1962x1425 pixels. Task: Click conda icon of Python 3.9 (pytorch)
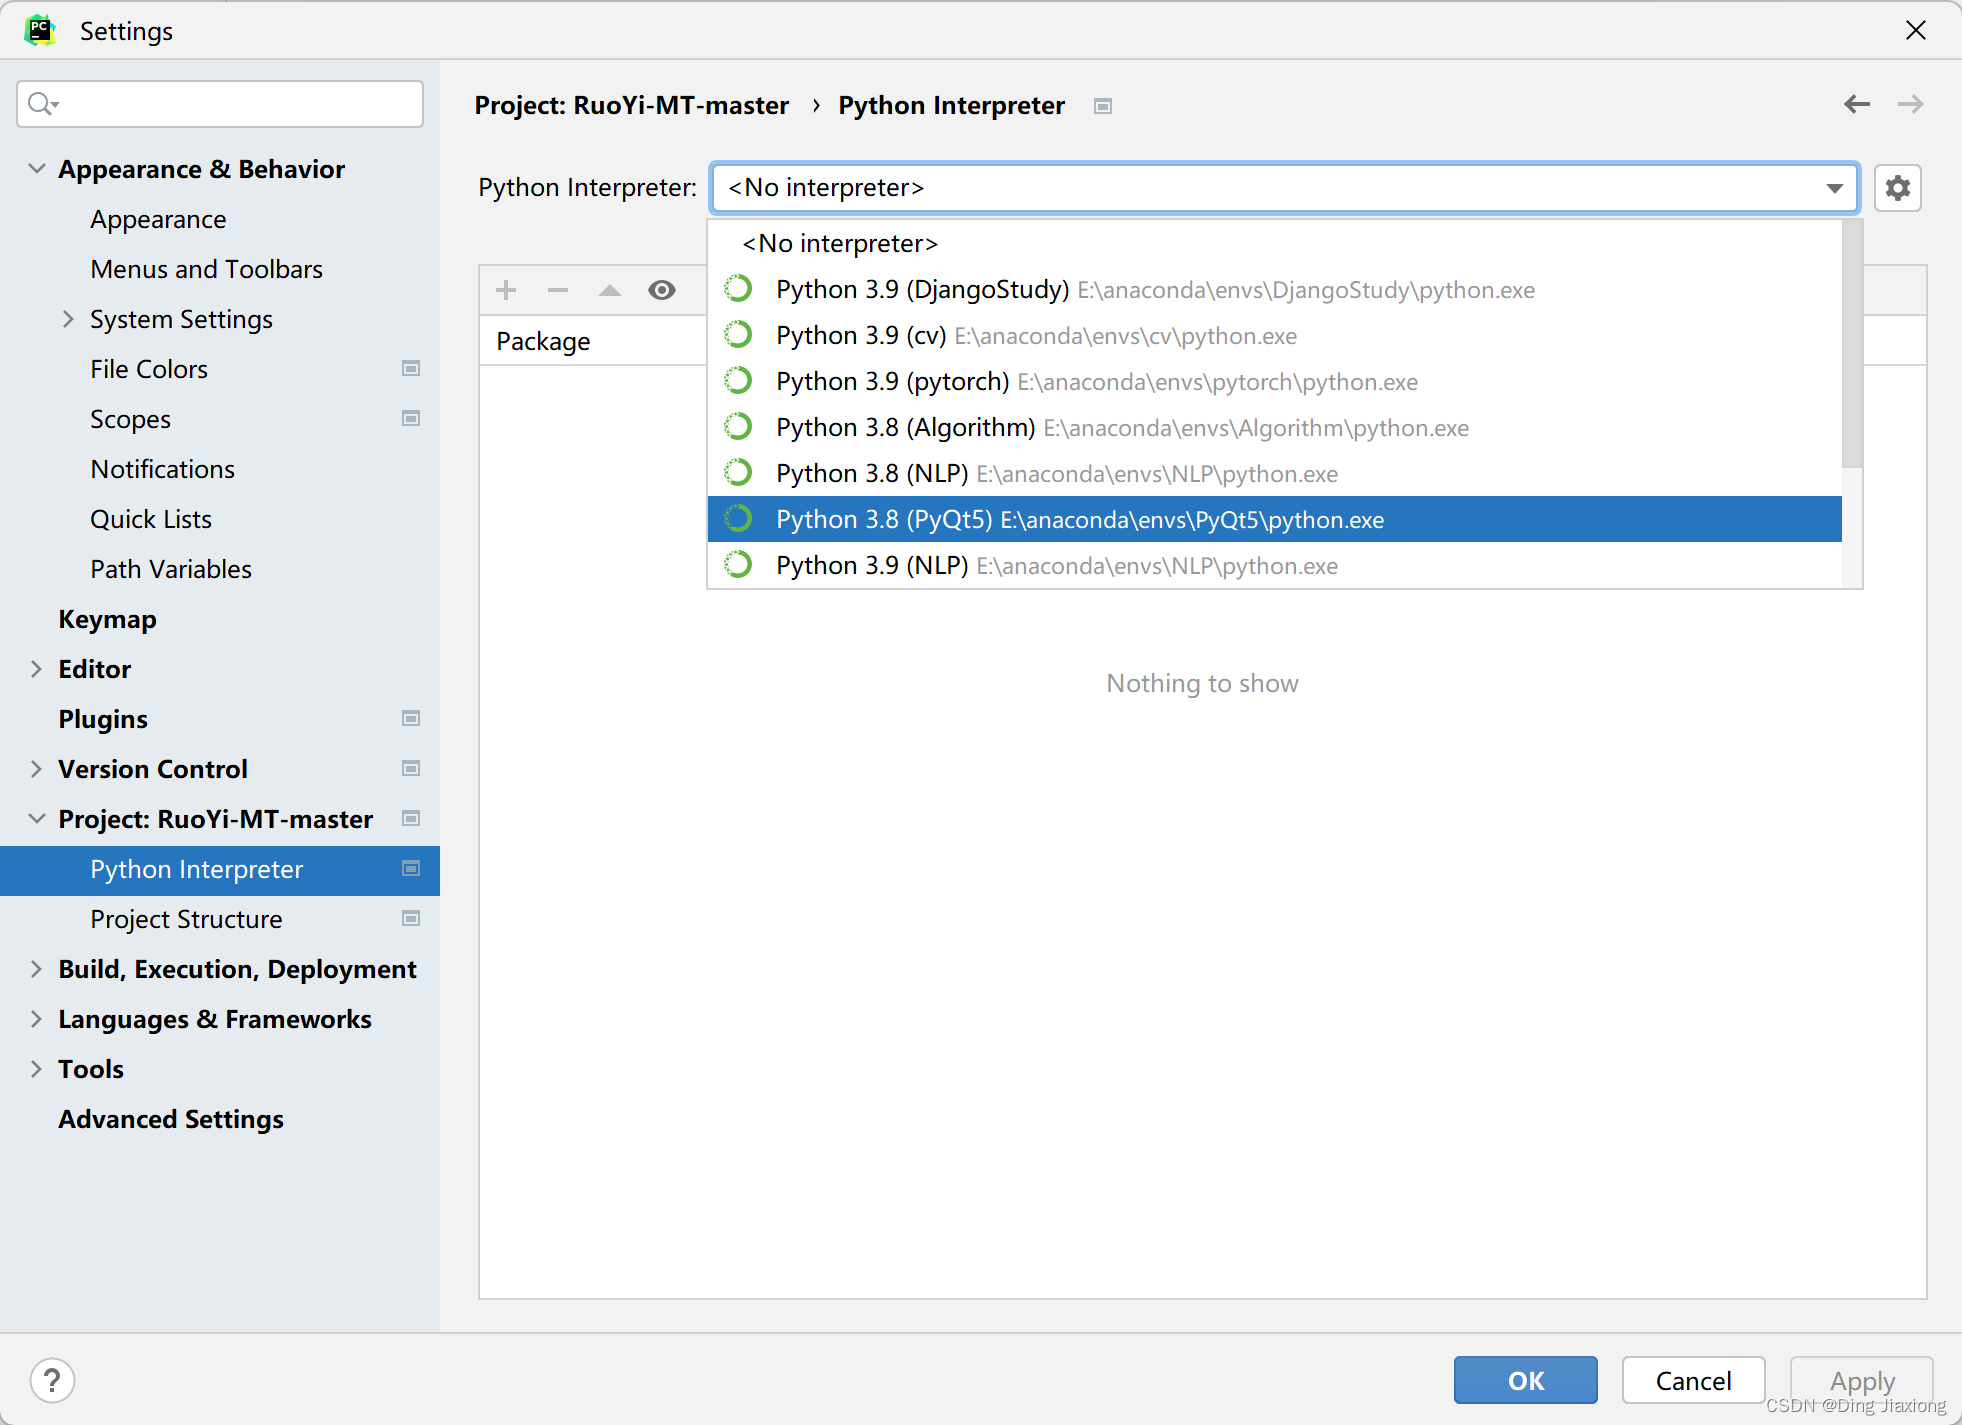(x=738, y=381)
